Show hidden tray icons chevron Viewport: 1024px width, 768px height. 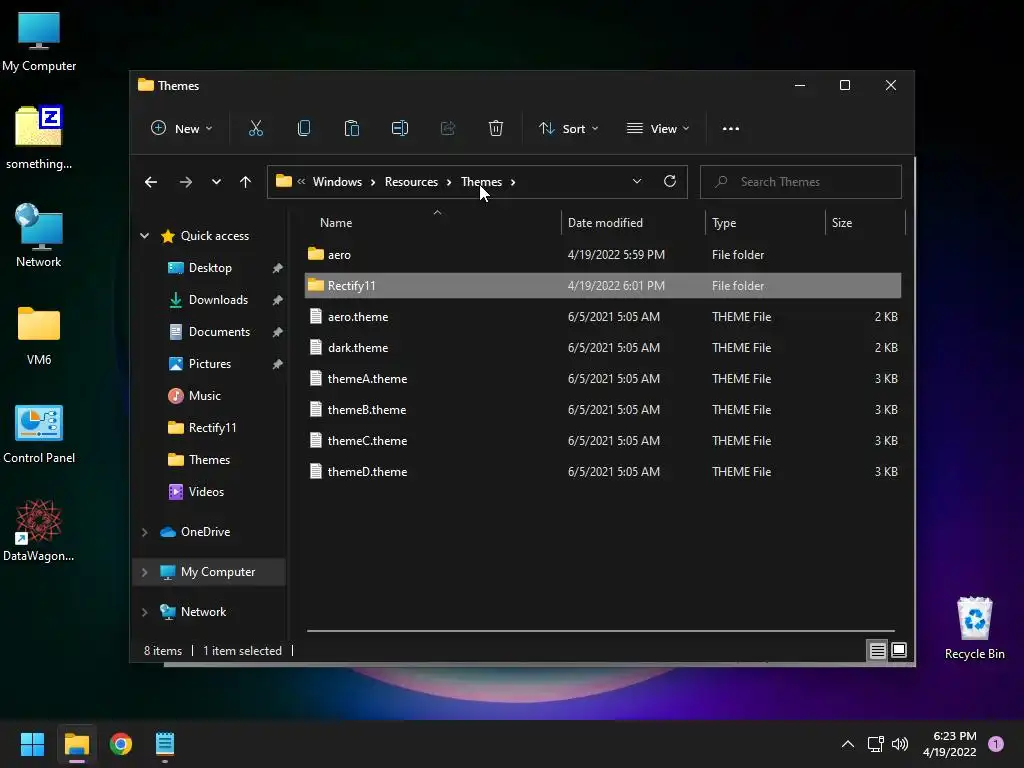(848, 744)
